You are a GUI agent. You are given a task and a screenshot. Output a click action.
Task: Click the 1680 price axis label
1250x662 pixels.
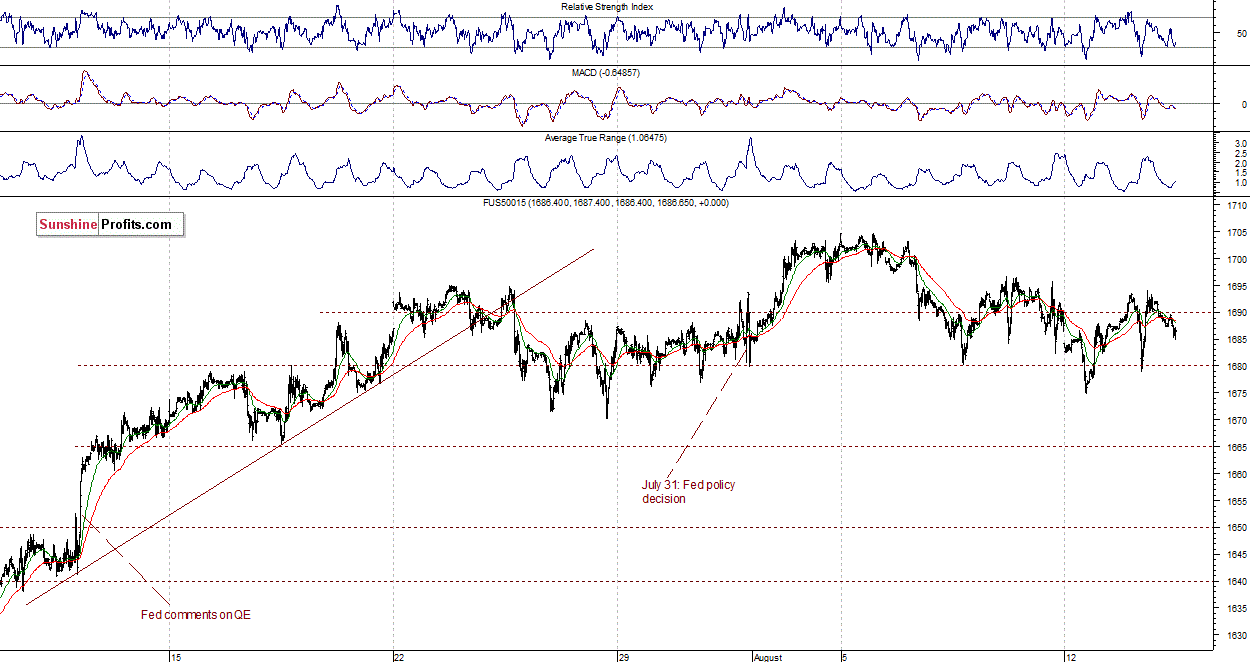(x=1236, y=366)
